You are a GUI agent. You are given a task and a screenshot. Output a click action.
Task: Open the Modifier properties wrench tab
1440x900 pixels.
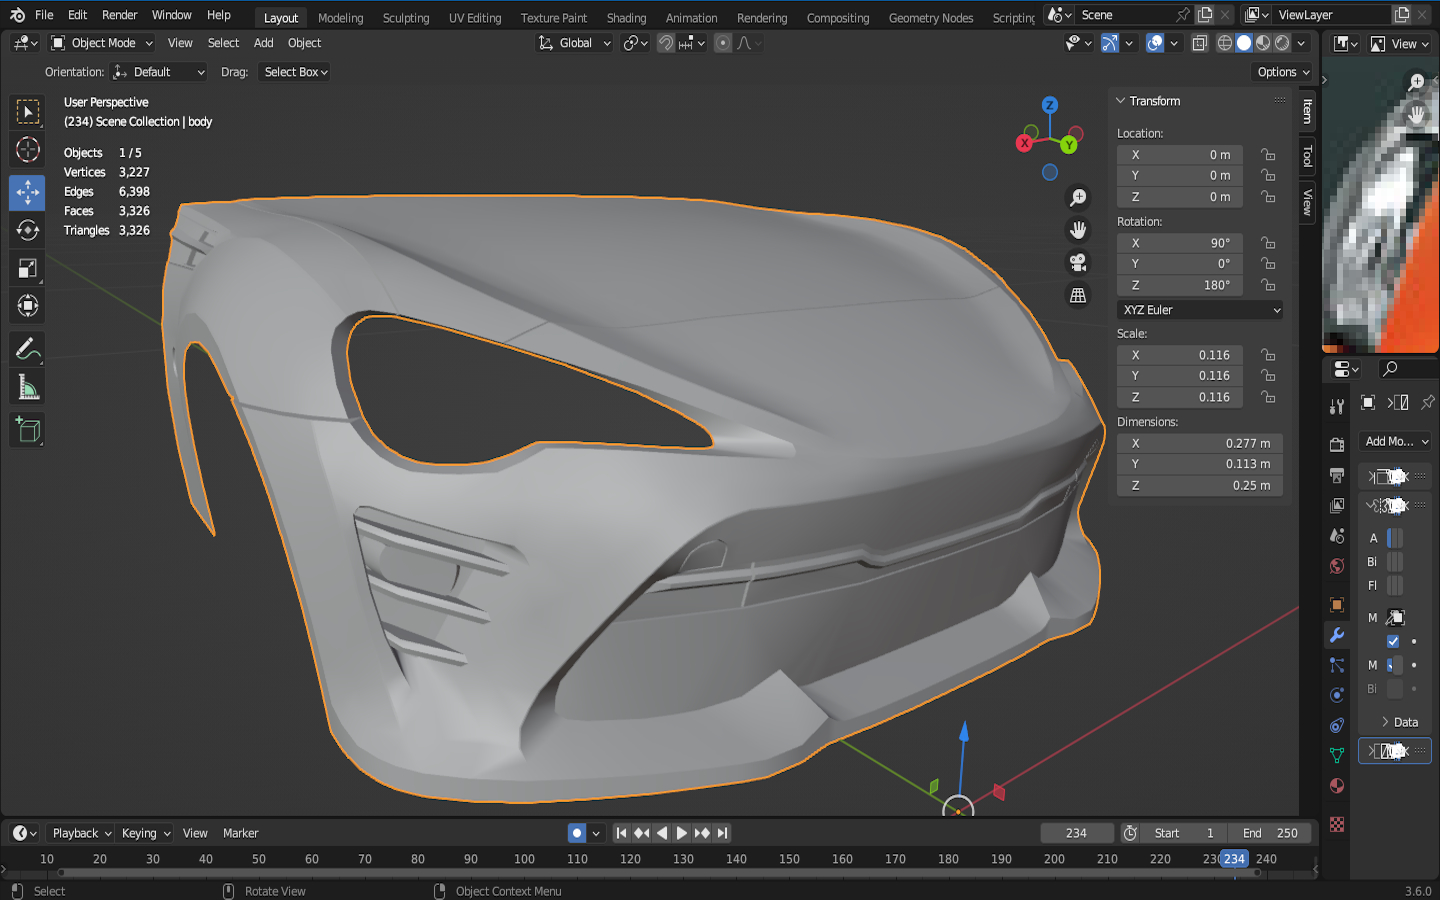[x=1337, y=635]
